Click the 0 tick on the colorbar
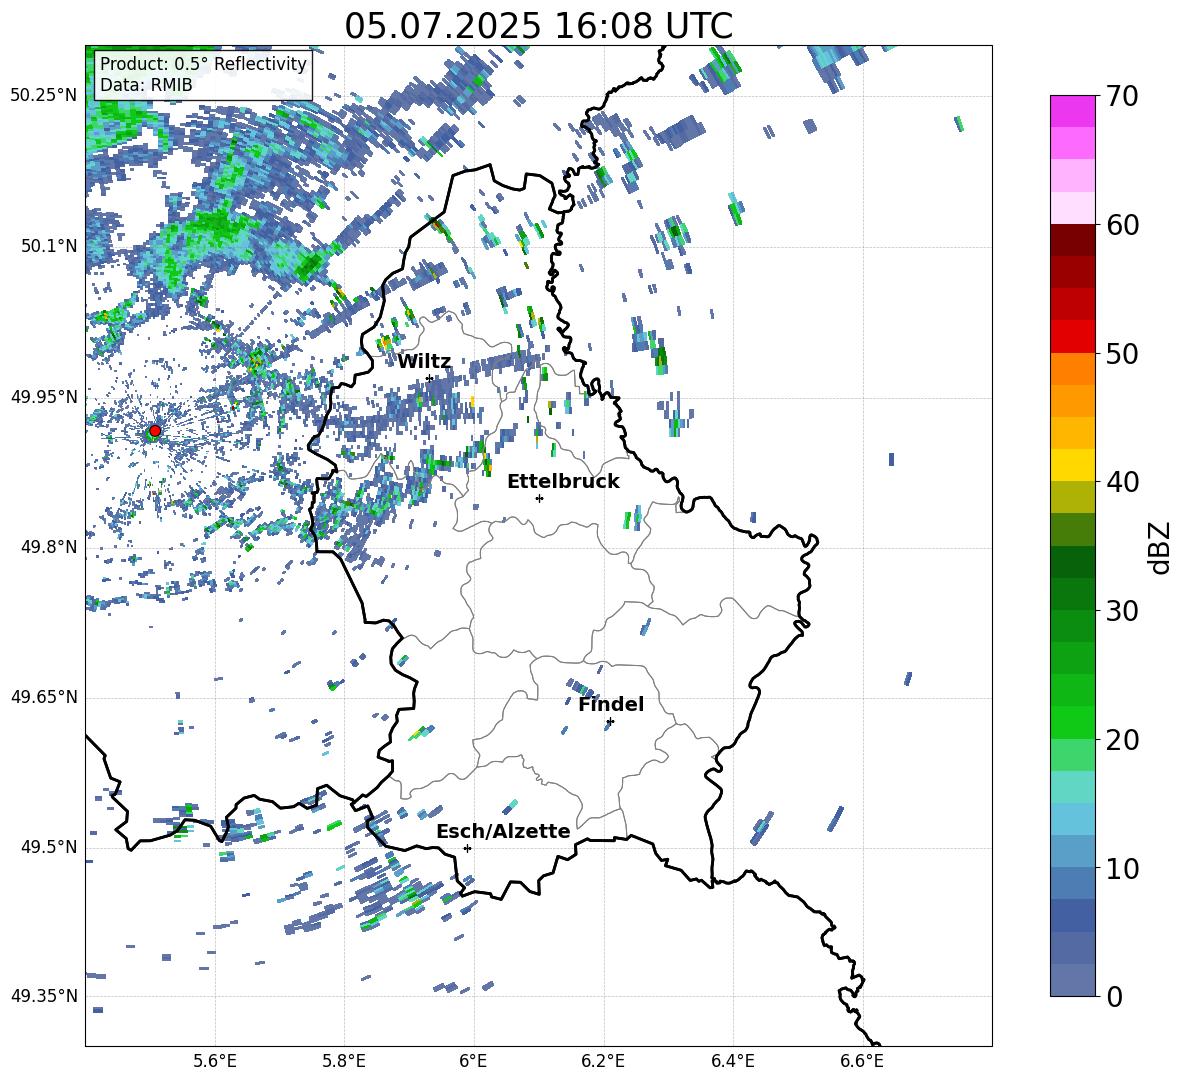Viewport: 1184px width, 1081px height. point(1114,996)
